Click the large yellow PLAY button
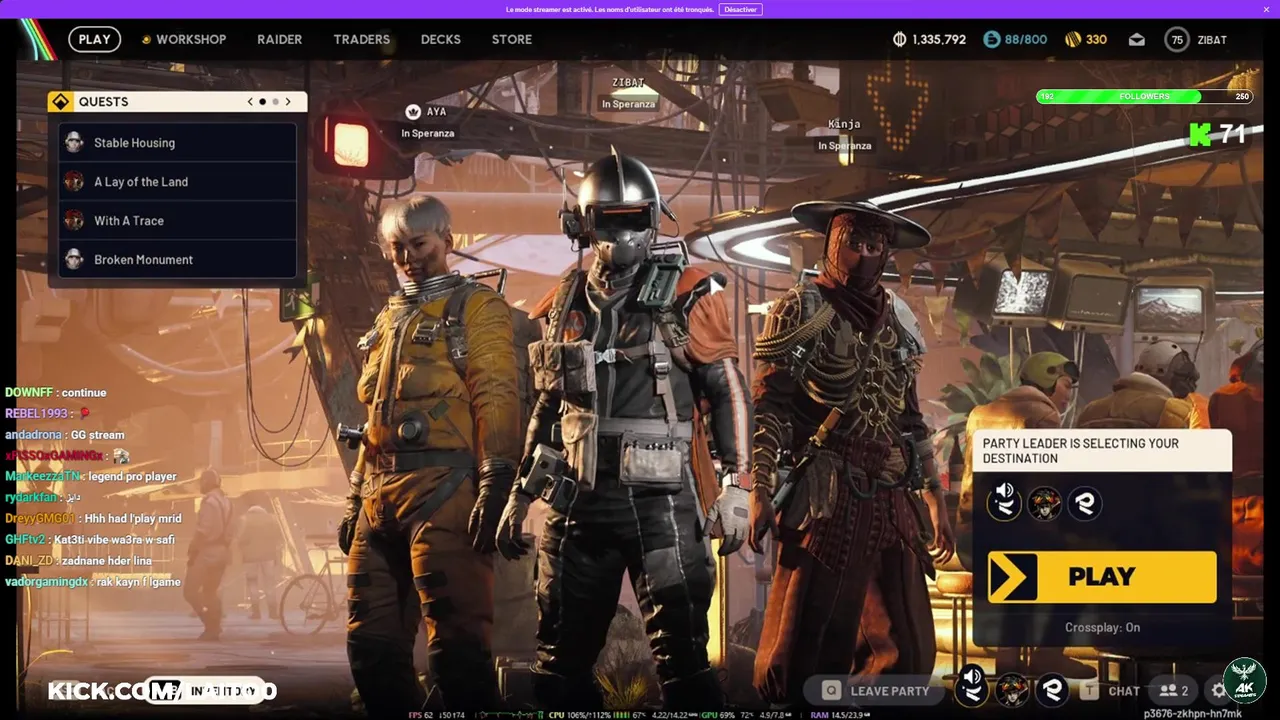 [1102, 577]
